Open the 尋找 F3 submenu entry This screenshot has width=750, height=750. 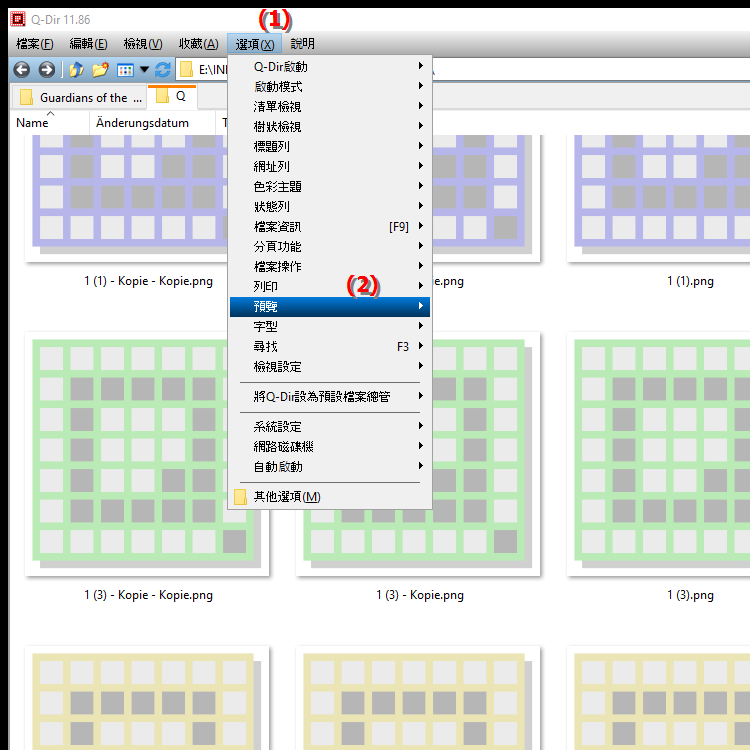pos(330,347)
